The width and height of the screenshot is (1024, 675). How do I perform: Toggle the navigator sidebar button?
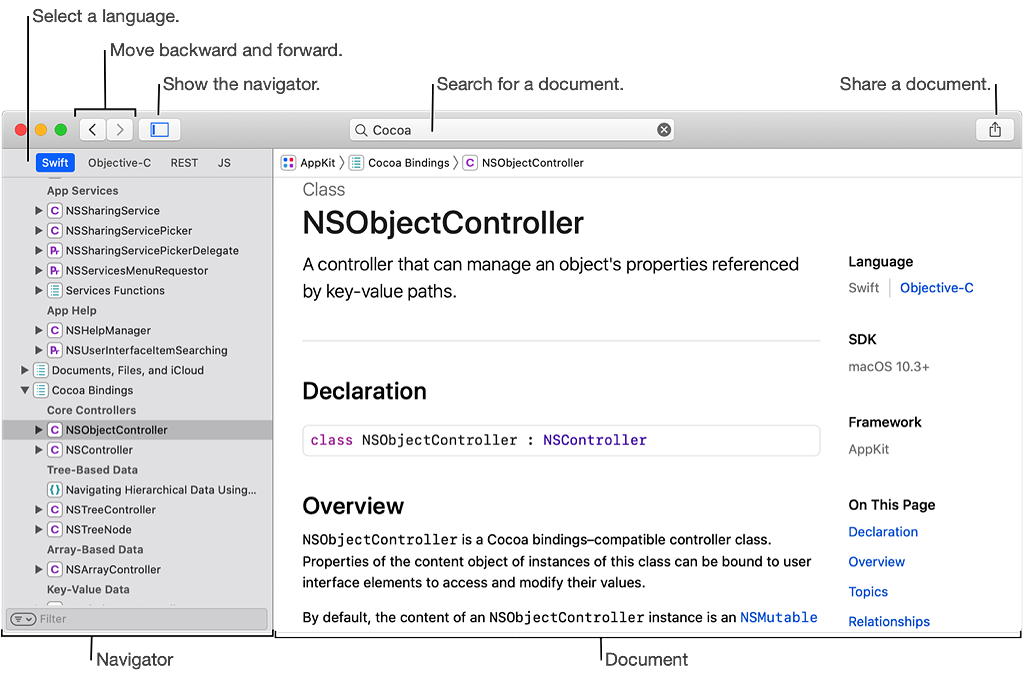(159, 130)
